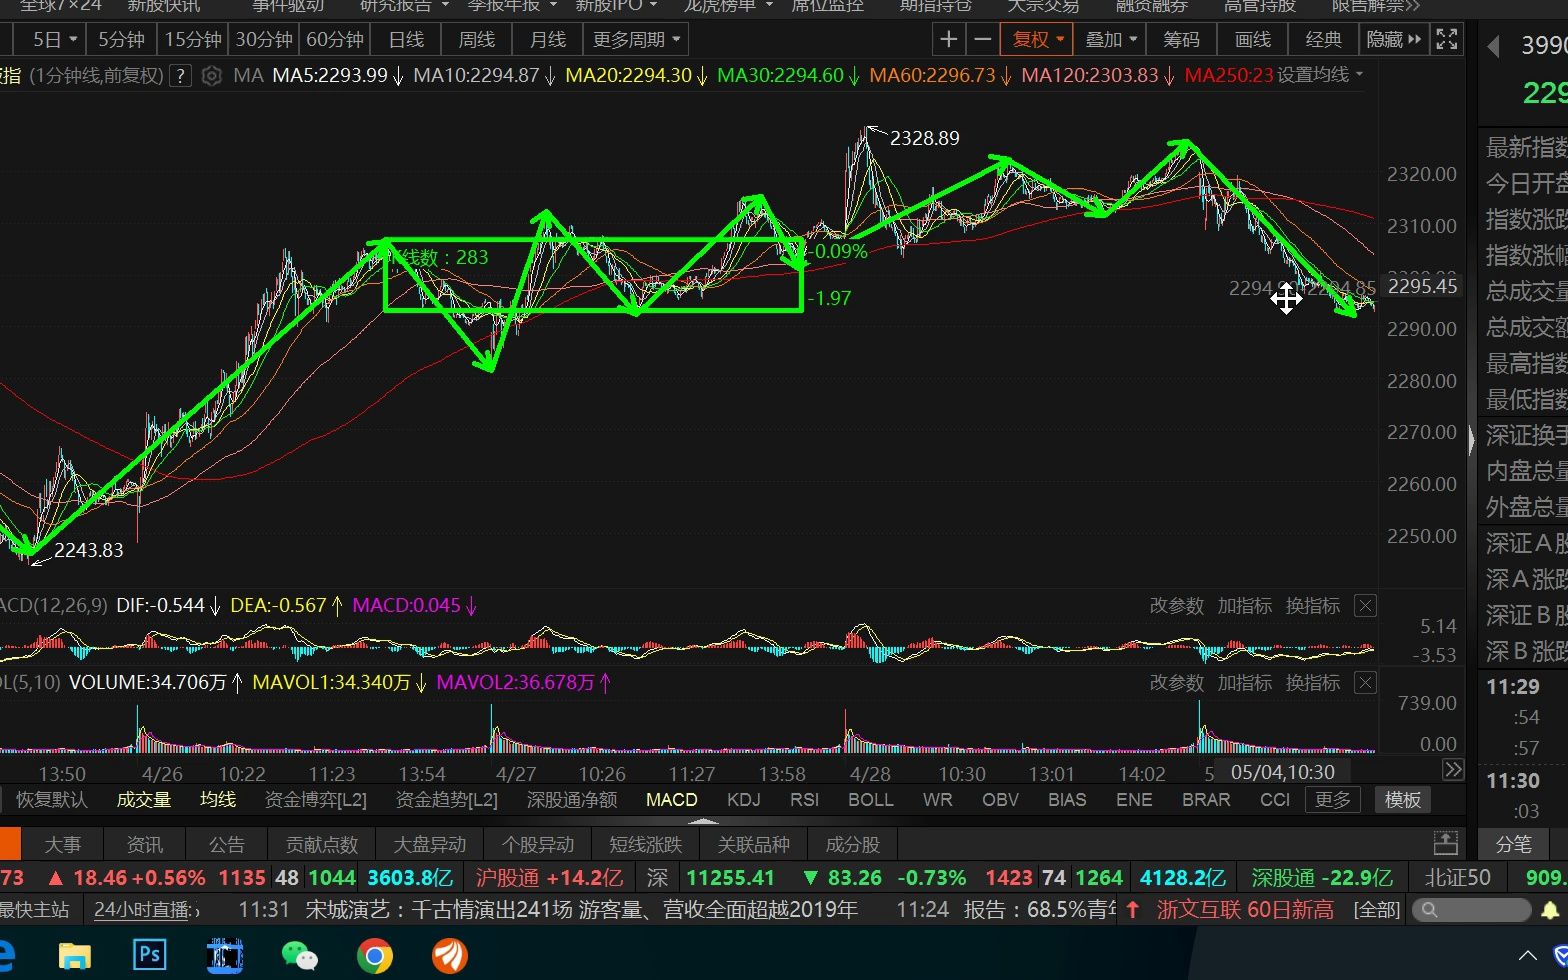This screenshot has width=1568, height=980.
Task: Open 龙虎榜单 menu dropdown
Action: (728, 6)
